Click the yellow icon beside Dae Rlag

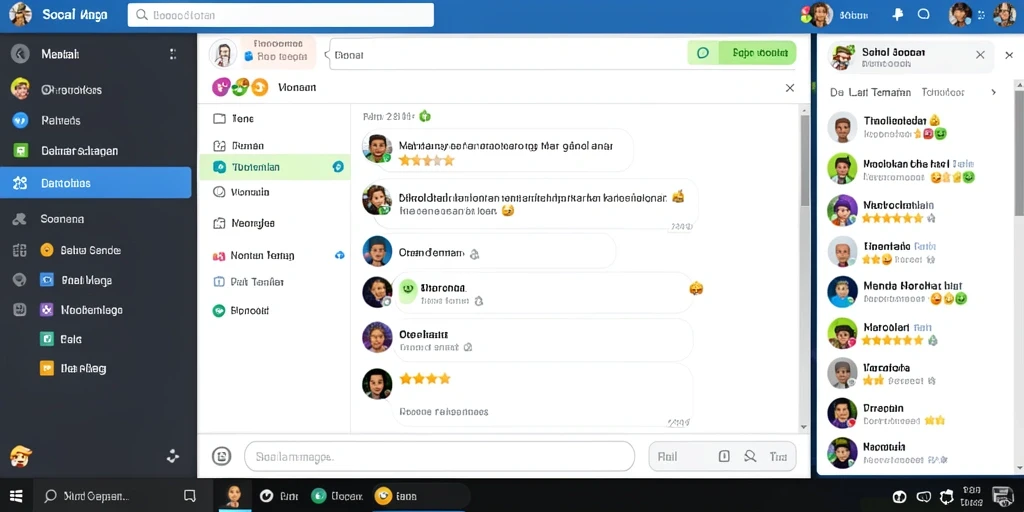pyautogui.click(x=46, y=368)
